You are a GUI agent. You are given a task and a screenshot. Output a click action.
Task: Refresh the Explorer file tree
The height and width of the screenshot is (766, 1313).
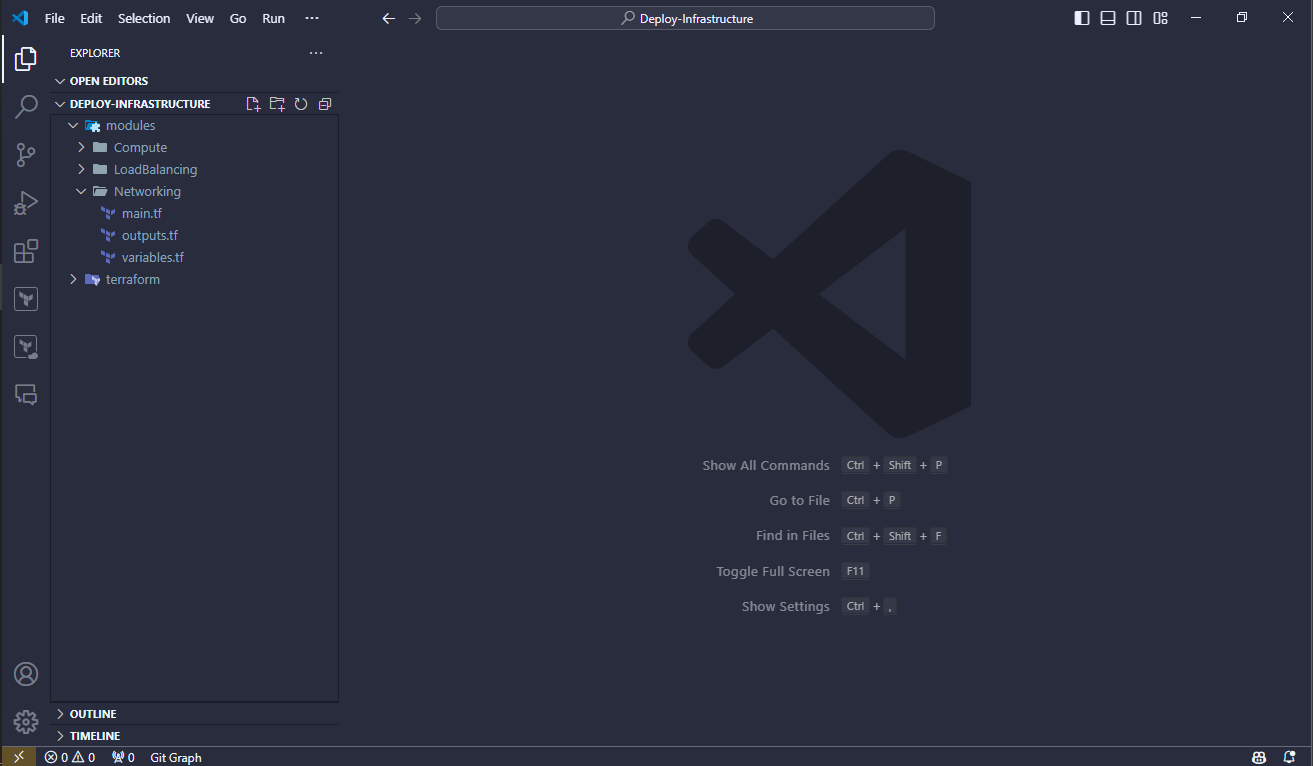point(301,104)
